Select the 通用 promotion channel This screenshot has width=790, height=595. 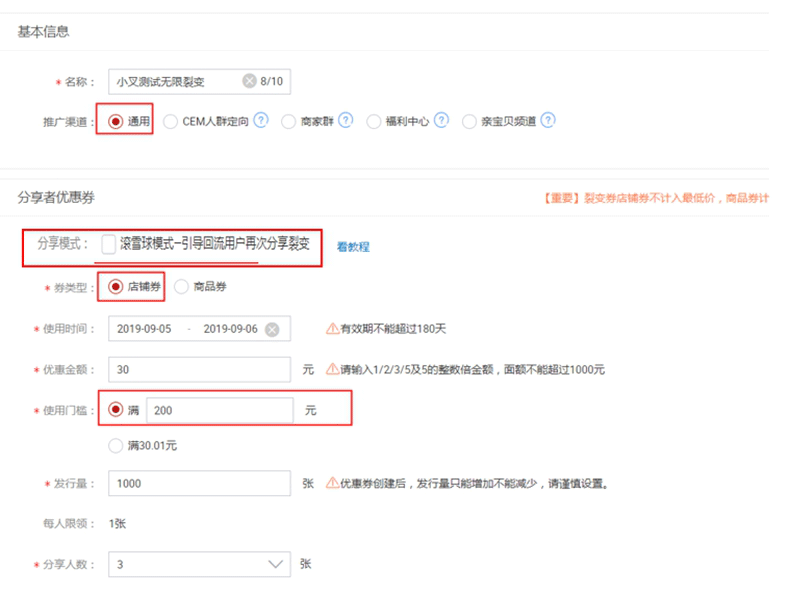pos(116,121)
